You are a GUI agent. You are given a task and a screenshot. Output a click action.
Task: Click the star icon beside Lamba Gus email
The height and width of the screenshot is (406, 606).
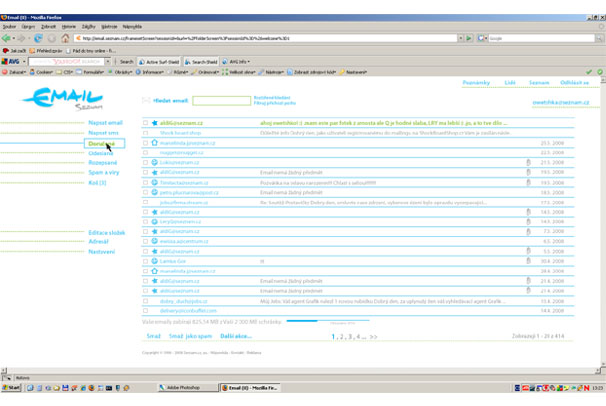154,260
